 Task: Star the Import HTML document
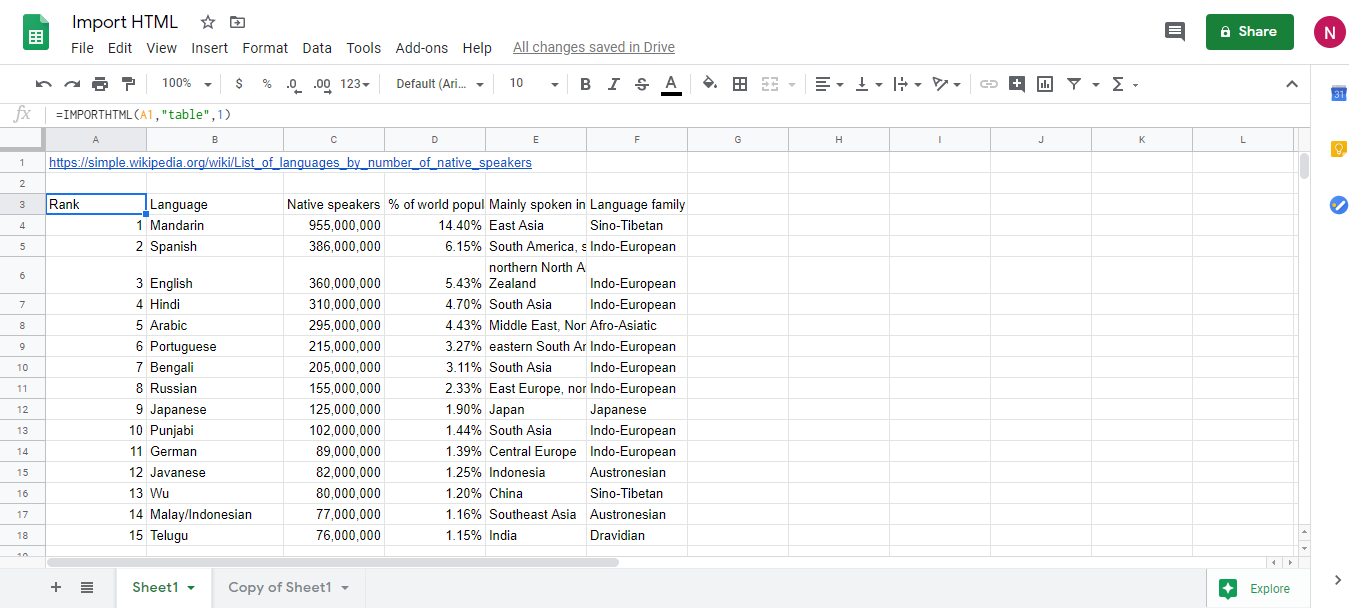[208, 22]
